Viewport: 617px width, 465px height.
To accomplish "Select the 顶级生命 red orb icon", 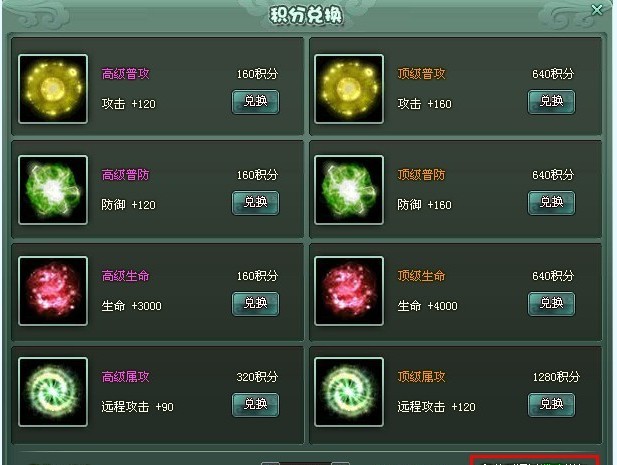I will [349, 291].
